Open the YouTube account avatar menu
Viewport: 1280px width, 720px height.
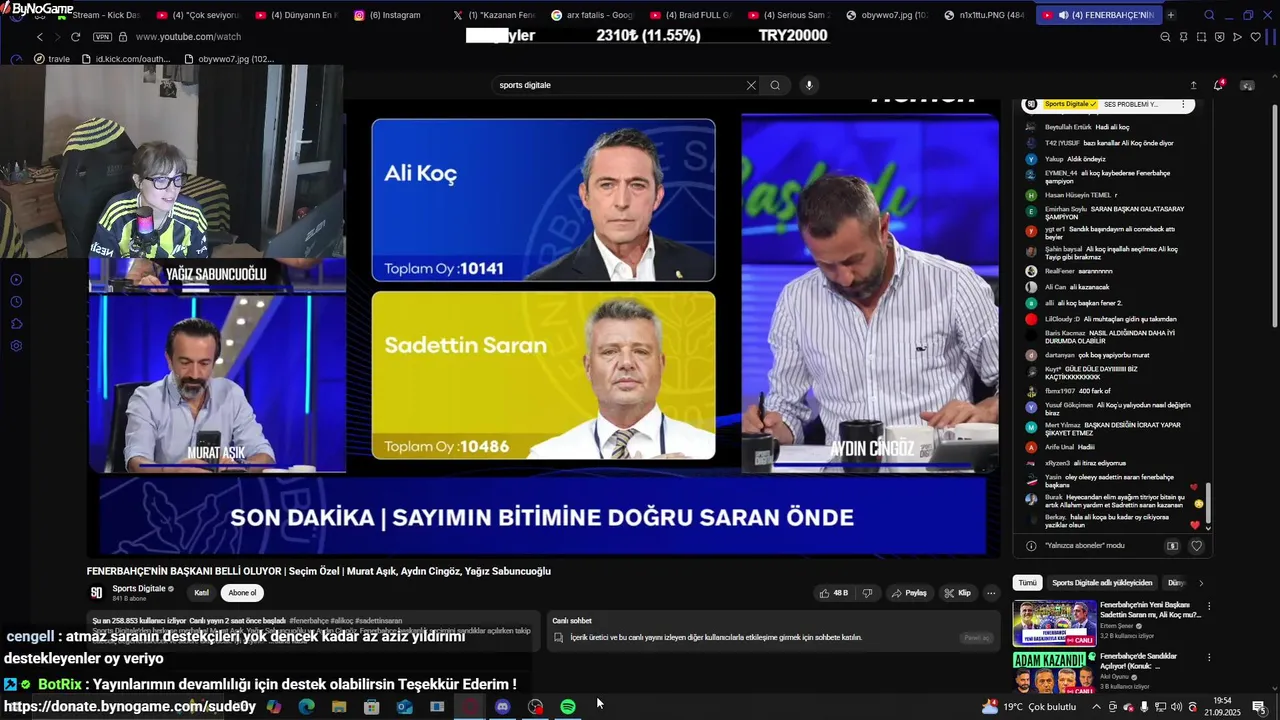pos(1247,85)
